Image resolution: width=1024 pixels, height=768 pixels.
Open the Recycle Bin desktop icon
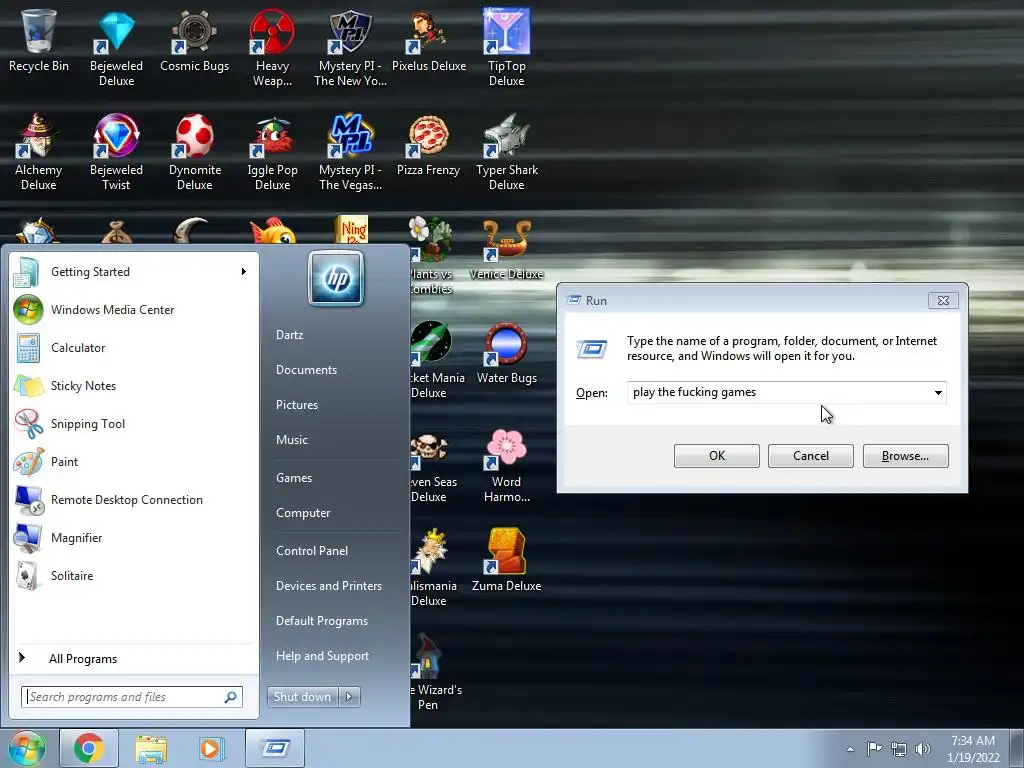pos(39,40)
